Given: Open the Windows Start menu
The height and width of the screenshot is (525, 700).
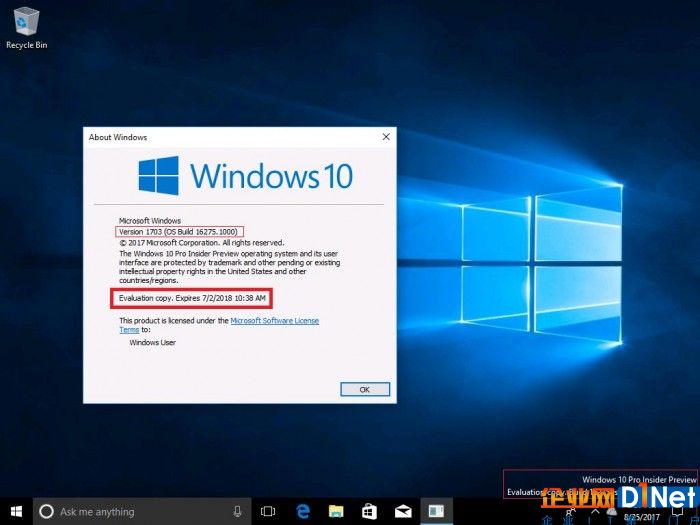Looking at the screenshot, I should pyautogui.click(x=16, y=512).
